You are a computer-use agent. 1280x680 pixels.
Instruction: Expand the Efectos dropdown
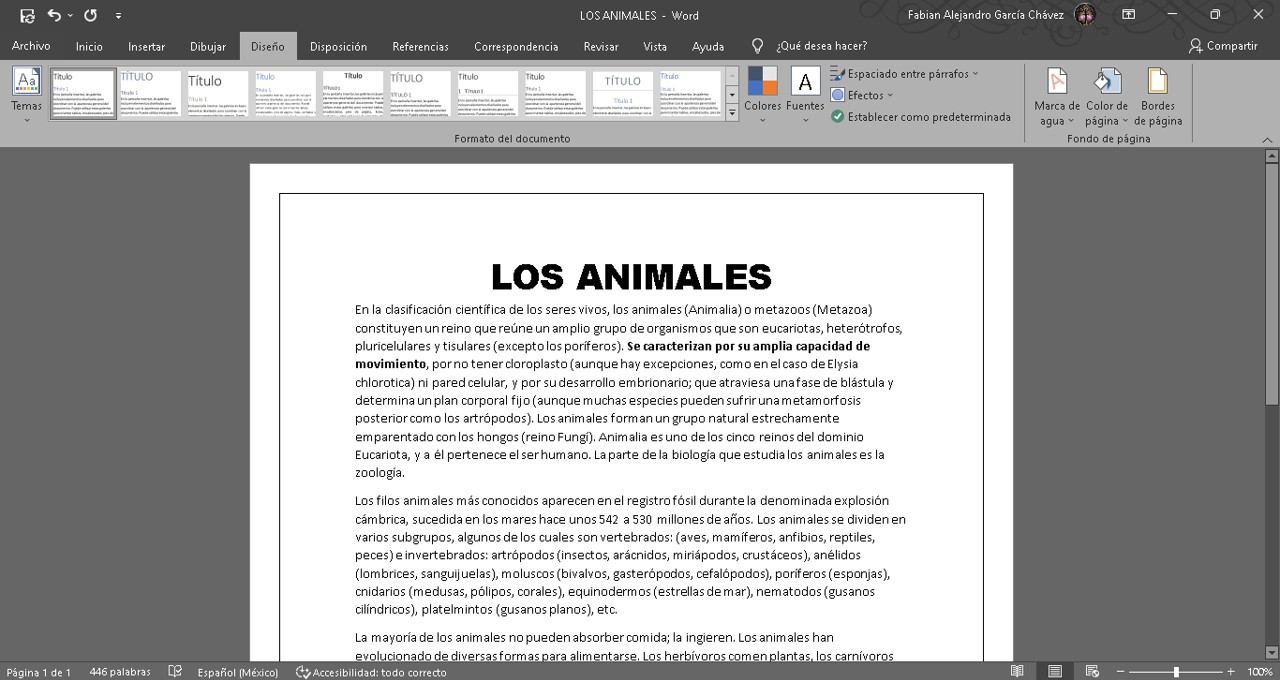[x=861, y=96]
